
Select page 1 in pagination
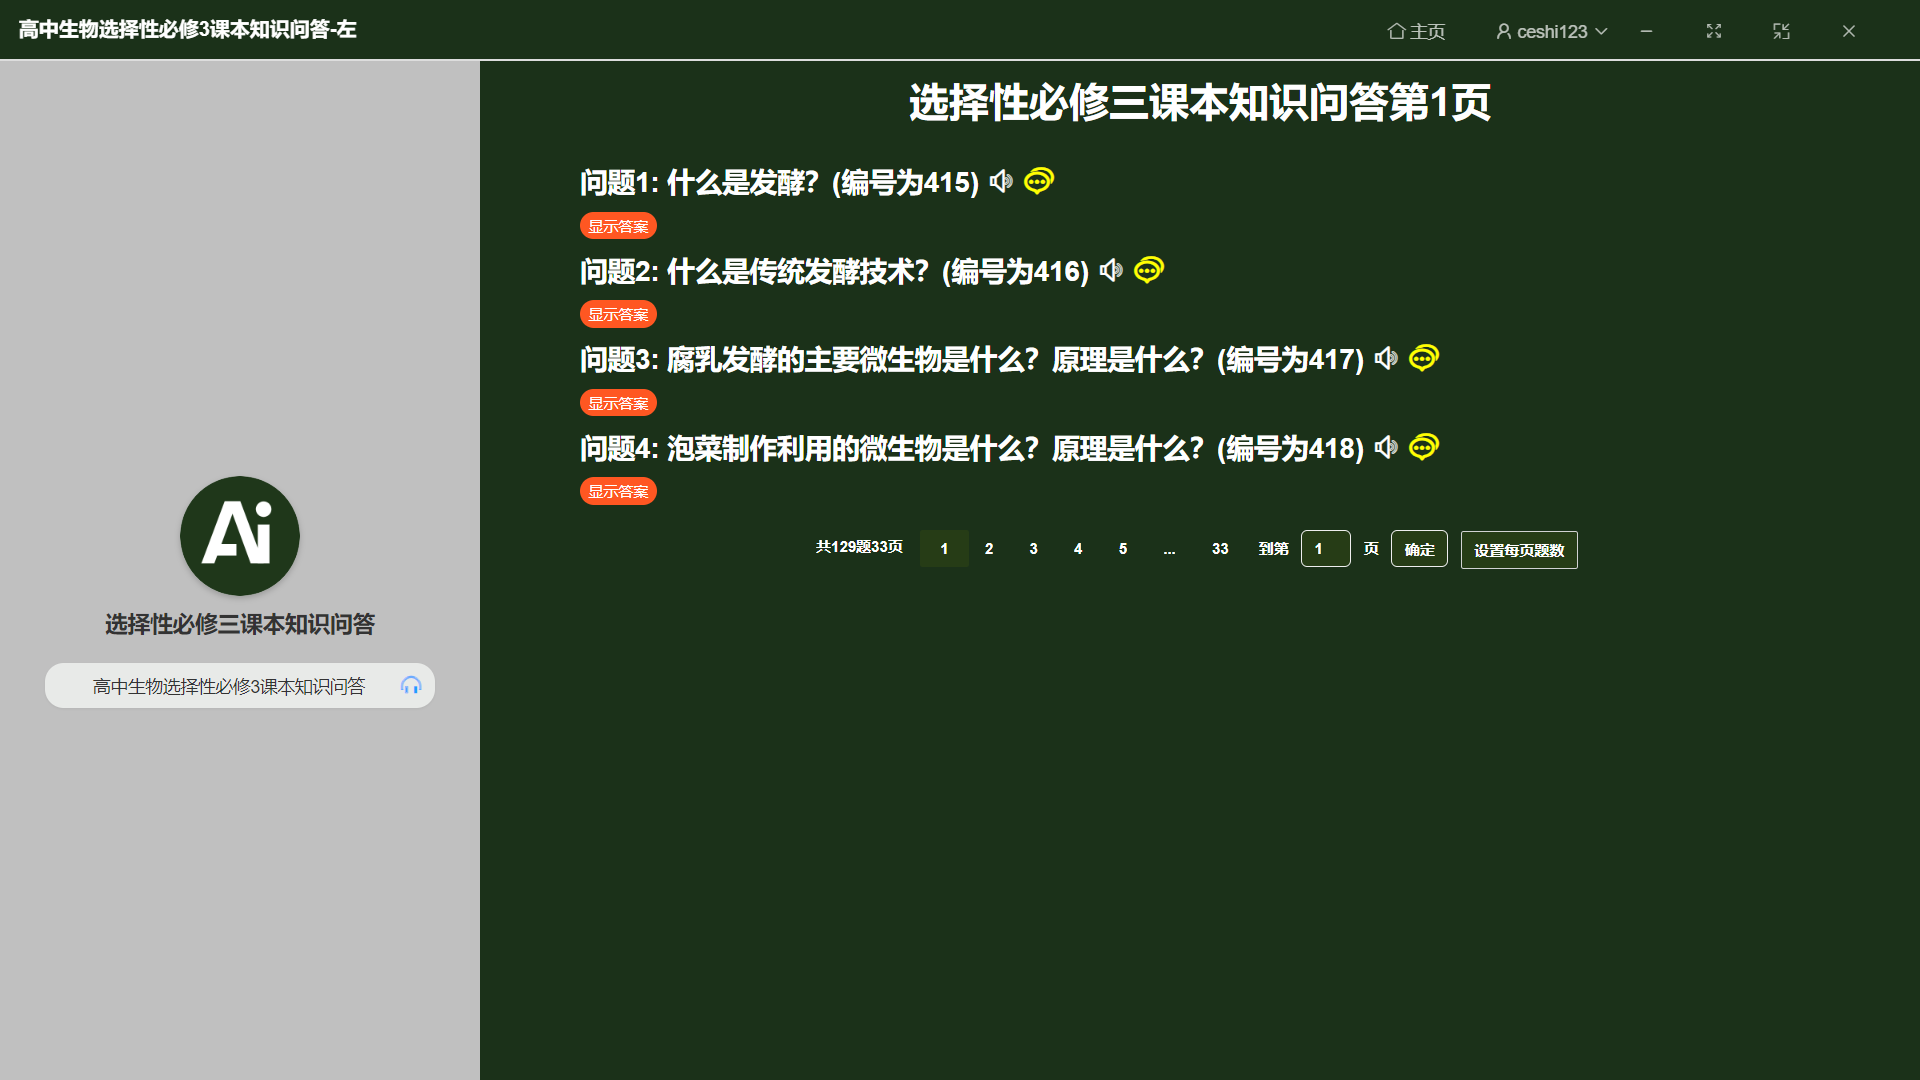point(944,549)
